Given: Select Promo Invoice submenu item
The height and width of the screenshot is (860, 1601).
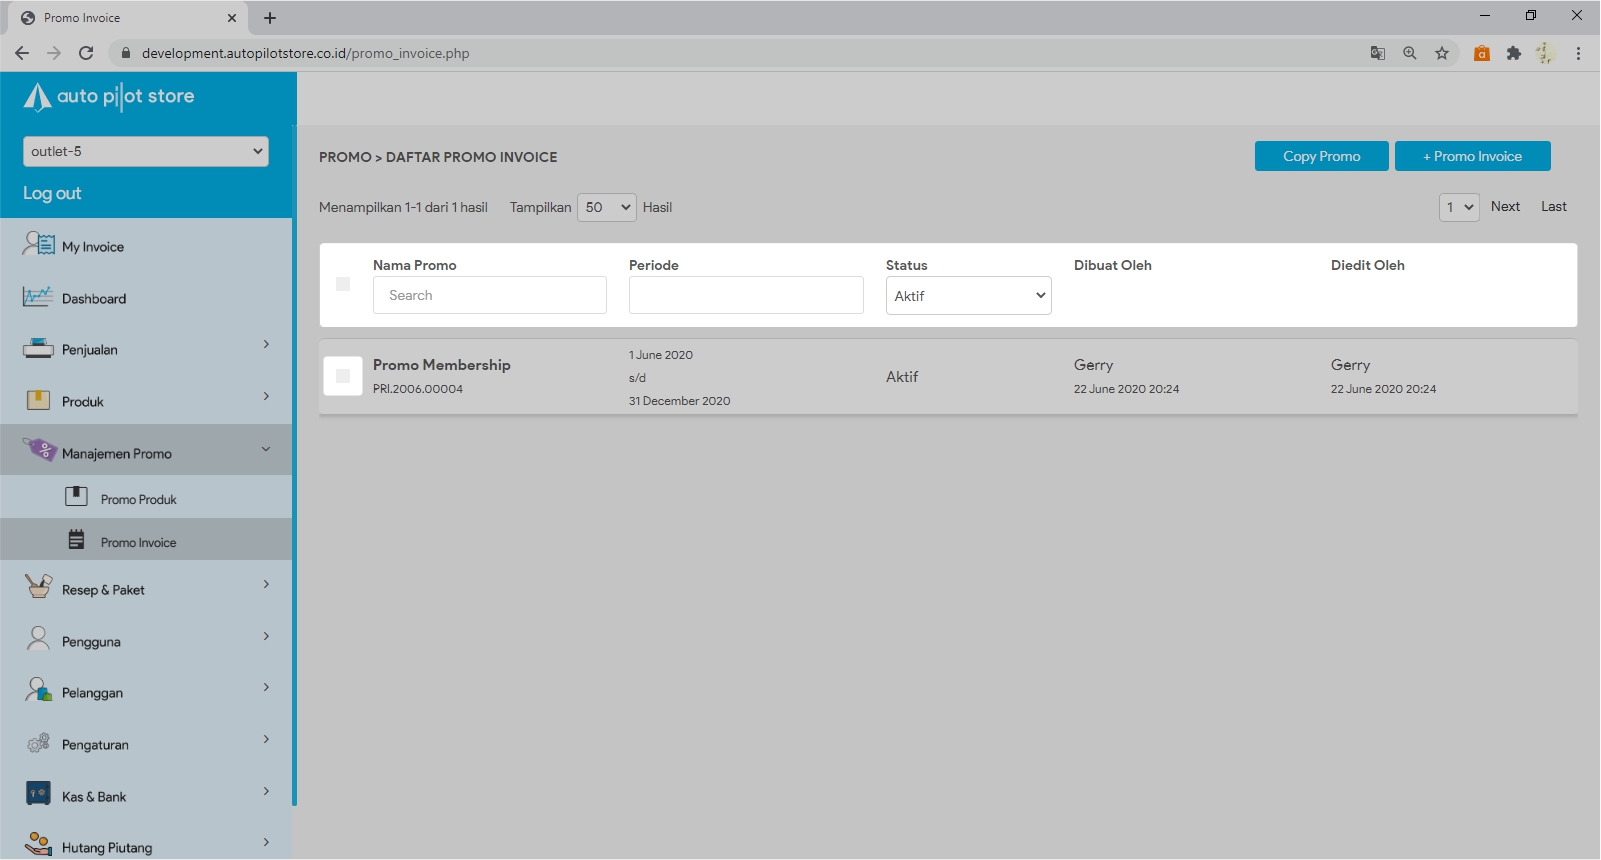Looking at the screenshot, I should tap(138, 542).
